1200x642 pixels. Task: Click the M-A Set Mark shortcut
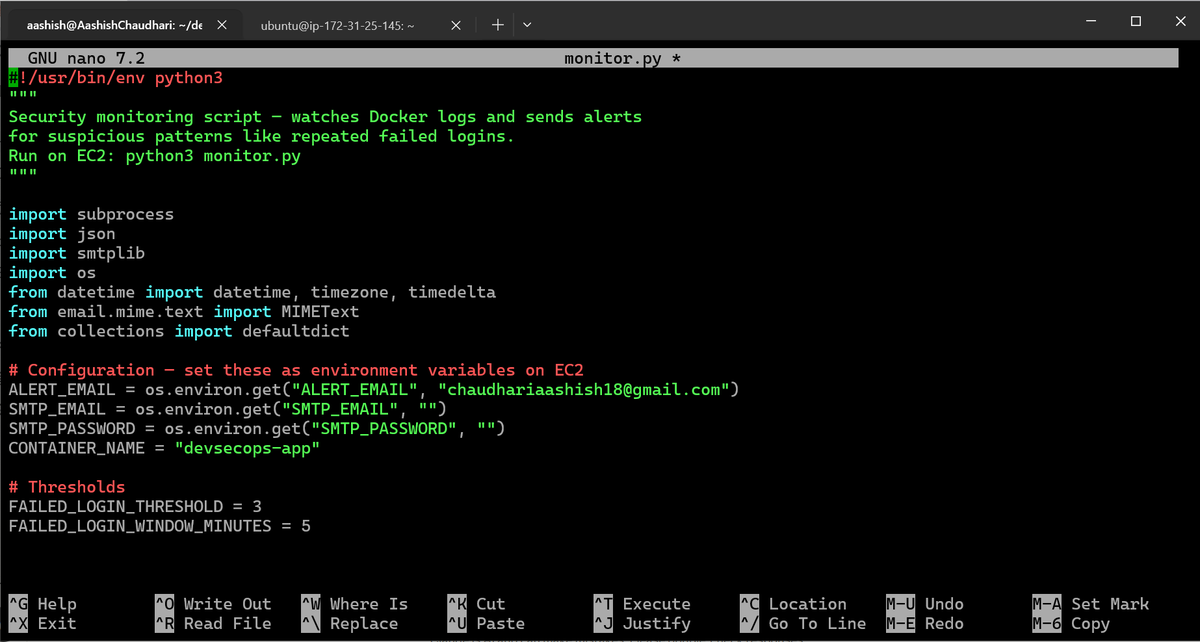[1091, 604]
